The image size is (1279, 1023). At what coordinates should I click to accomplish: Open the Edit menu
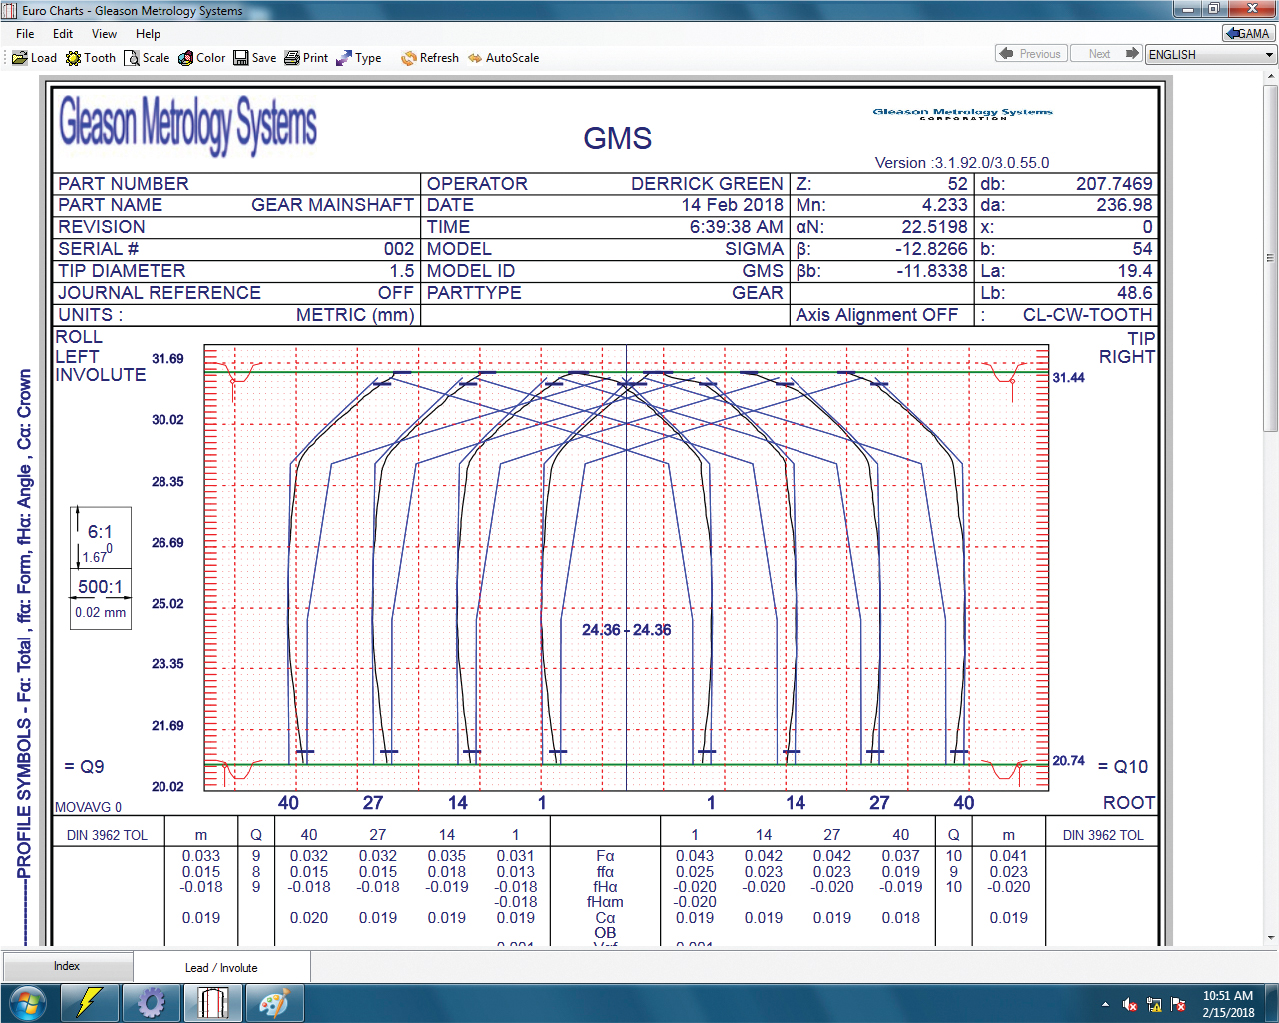click(x=63, y=33)
